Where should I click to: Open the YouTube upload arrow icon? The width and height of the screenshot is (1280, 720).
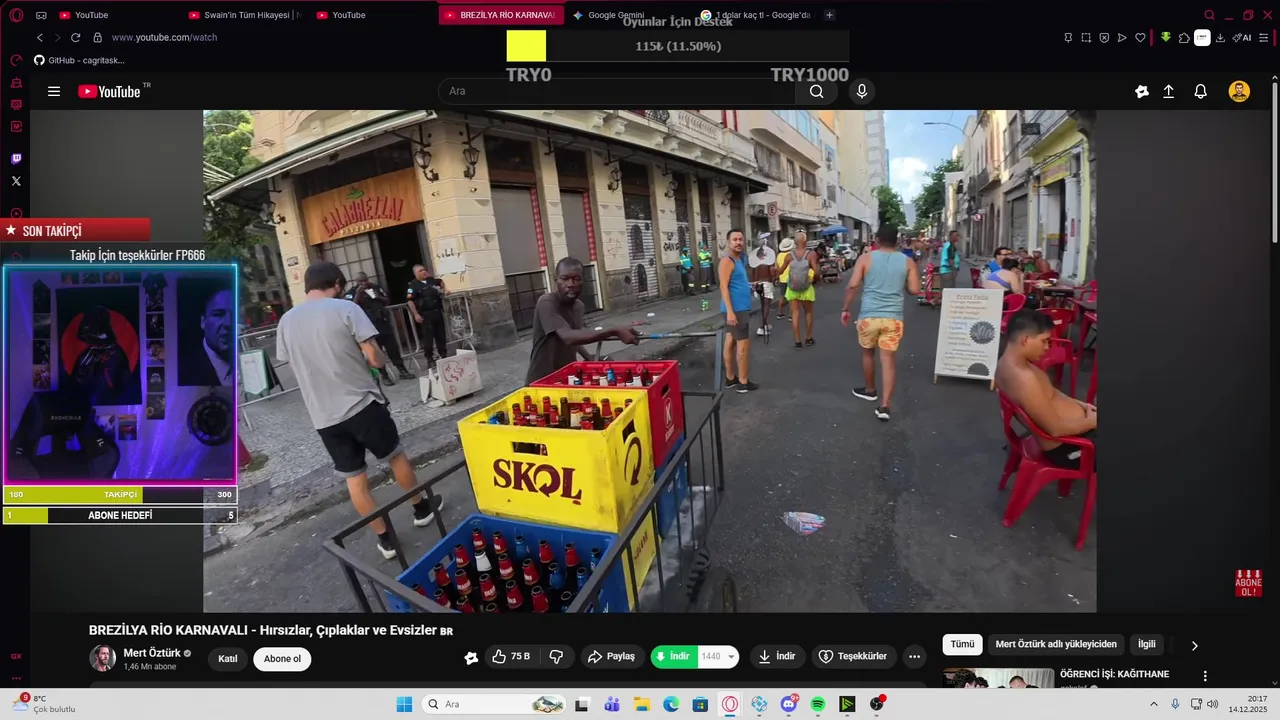coord(1168,91)
